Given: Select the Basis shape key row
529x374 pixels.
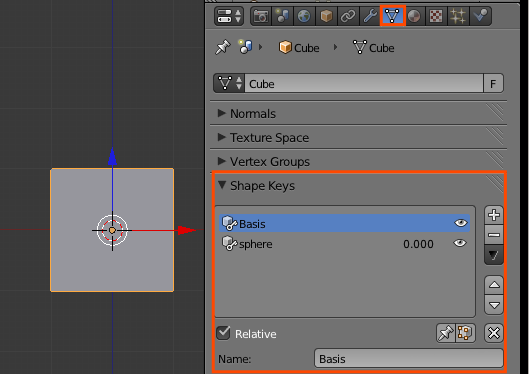Looking at the screenshot, I should point(344,223).
